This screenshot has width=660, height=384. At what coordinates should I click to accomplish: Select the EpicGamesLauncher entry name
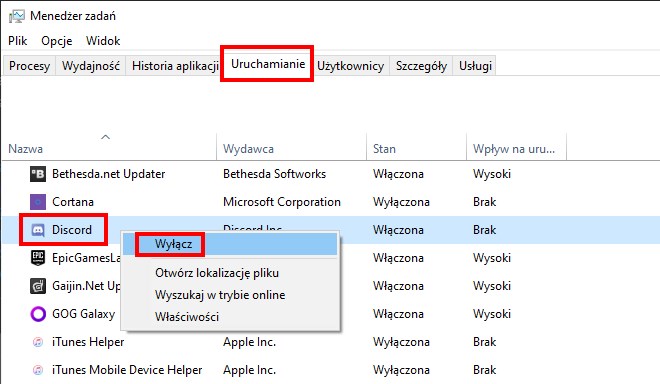tap(86, 258)
